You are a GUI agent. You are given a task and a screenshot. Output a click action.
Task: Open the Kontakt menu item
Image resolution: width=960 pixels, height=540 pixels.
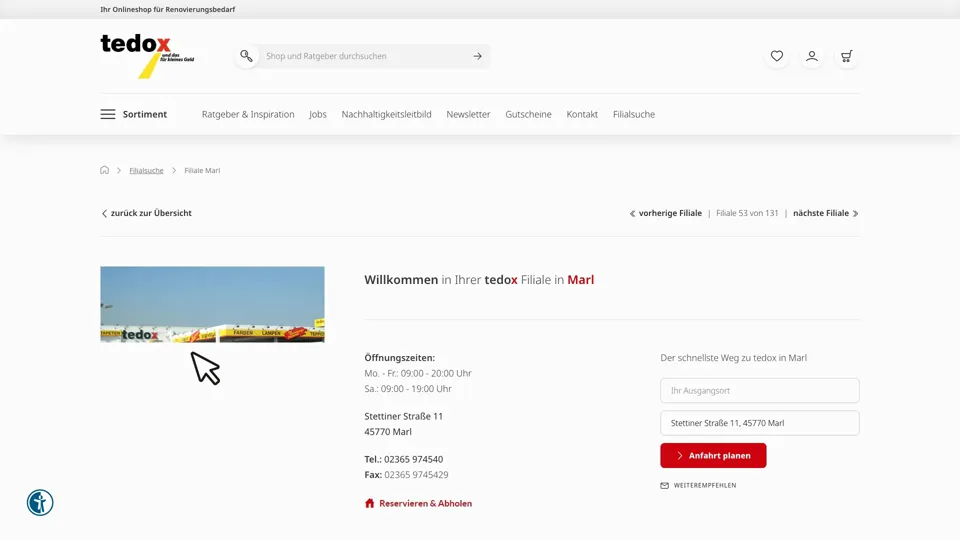pos(582,114)
